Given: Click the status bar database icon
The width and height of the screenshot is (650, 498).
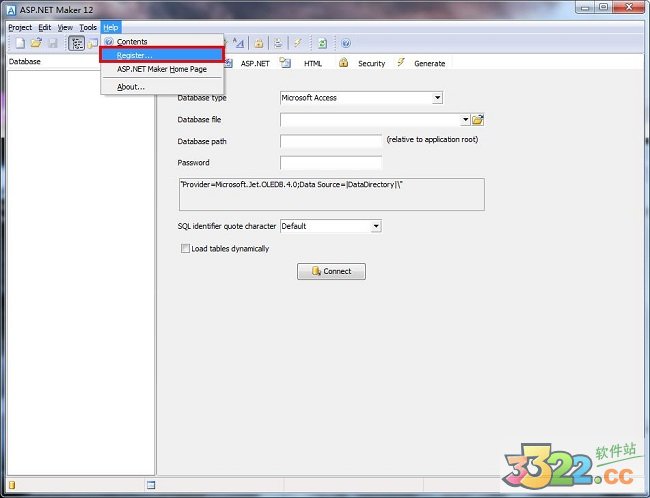Looking at the screenshot, I should [x=12, y=485].
